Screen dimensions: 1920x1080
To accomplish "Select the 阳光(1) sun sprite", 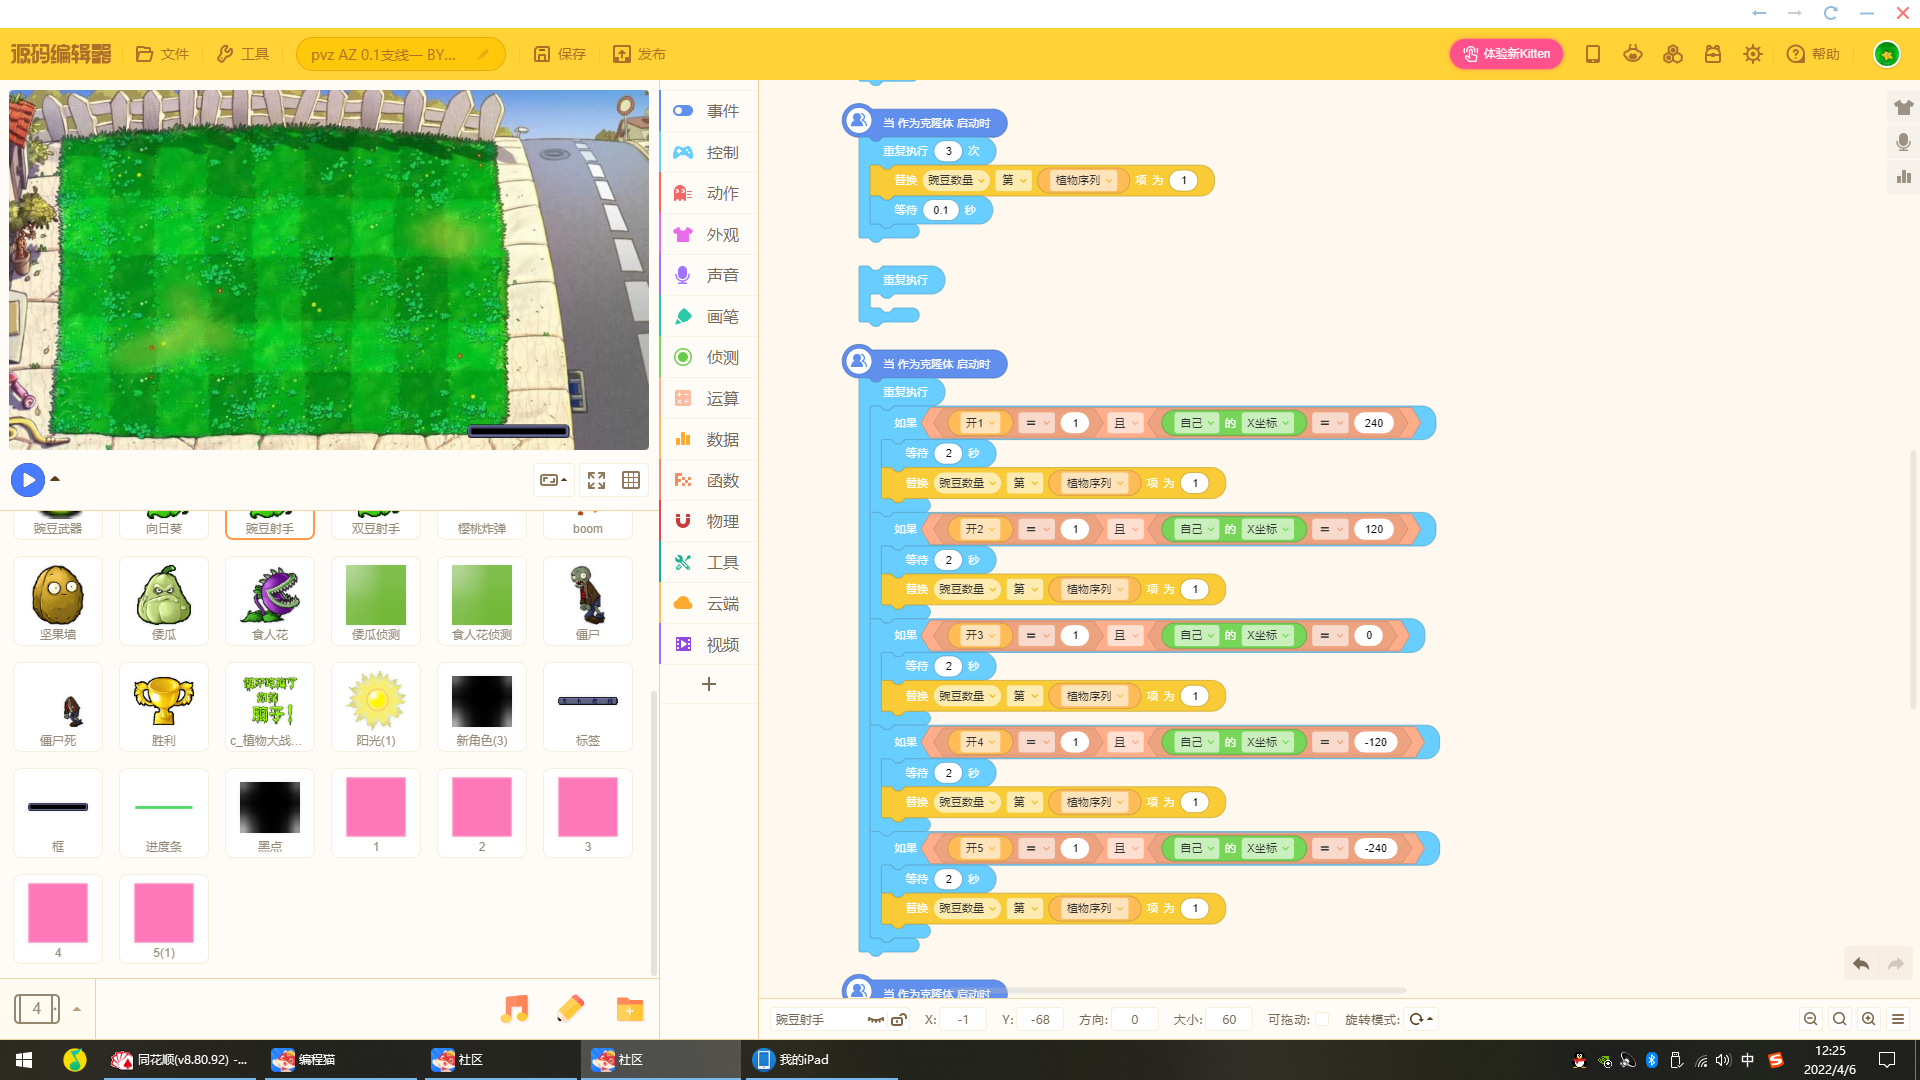I will (x=376, y=707).
